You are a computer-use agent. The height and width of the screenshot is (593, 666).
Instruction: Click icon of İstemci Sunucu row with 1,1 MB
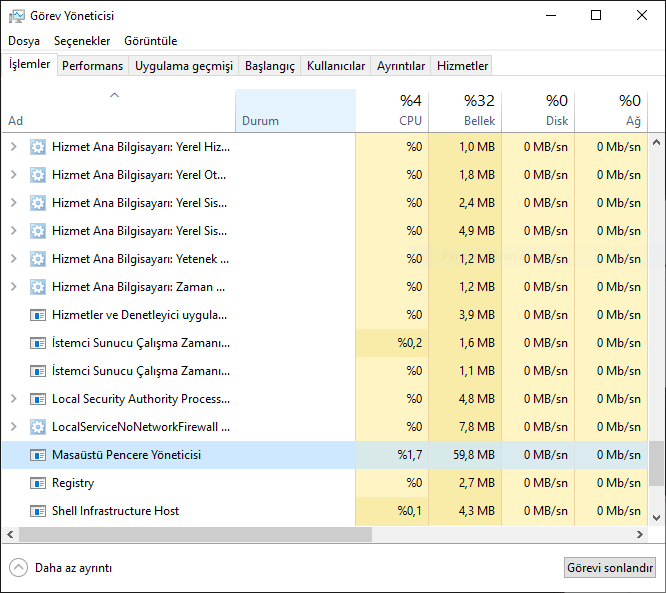(38, 371)
